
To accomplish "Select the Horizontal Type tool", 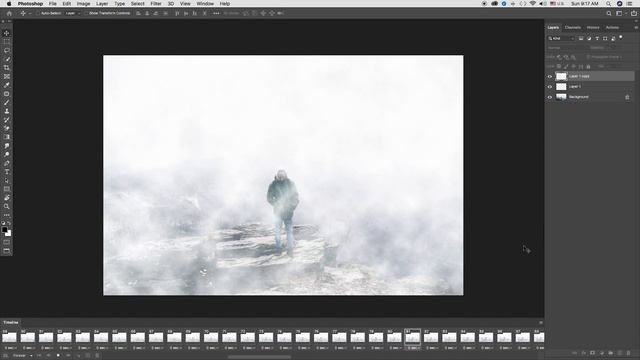I will [7, 172].
